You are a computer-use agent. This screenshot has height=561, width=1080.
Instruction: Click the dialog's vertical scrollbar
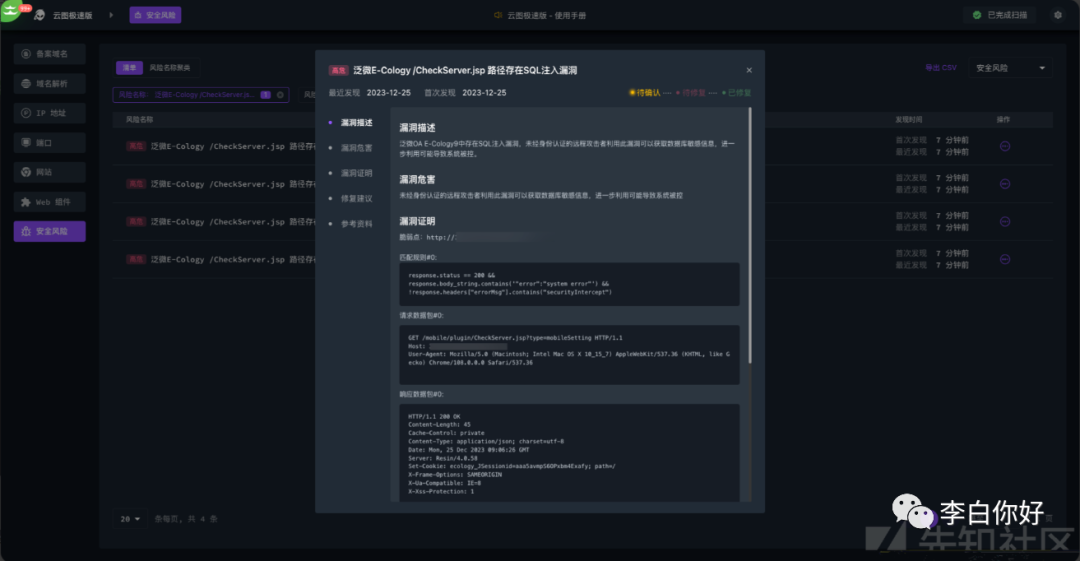750,236
